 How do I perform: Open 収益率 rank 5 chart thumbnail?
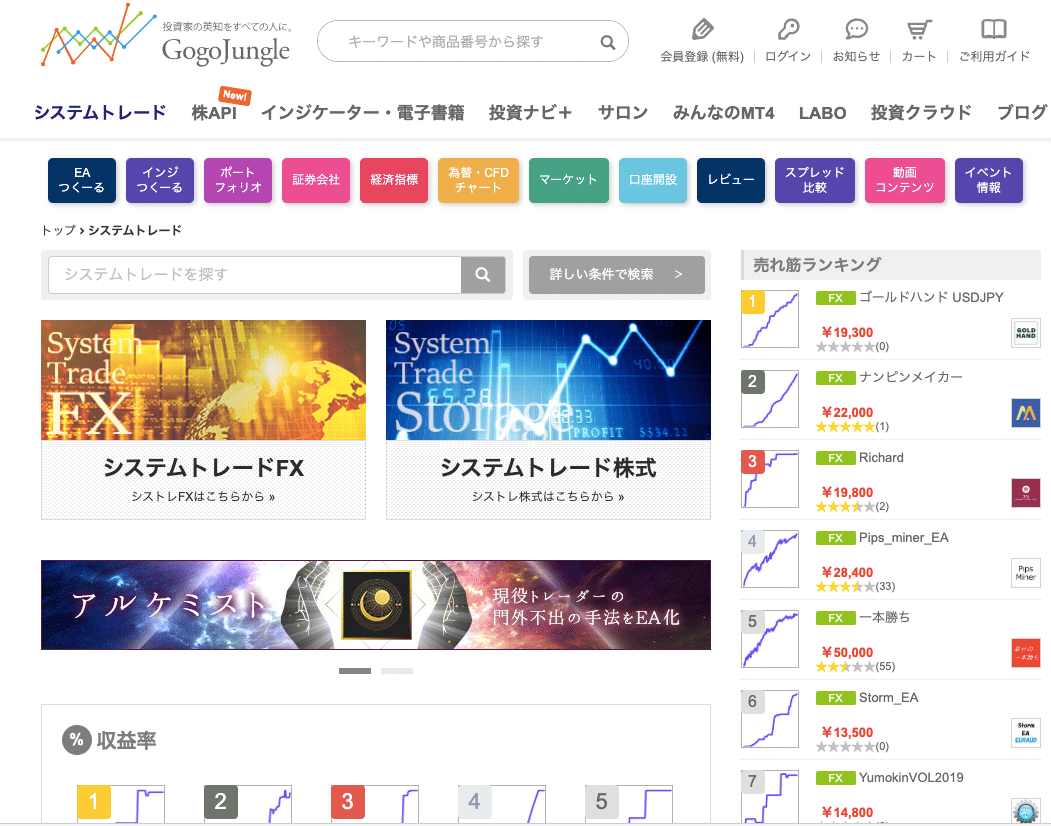[629, 804]
